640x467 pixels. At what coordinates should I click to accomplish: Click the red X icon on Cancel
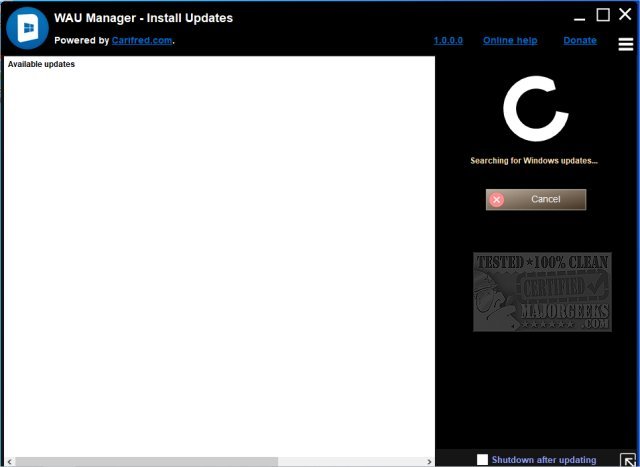(496, 200)
